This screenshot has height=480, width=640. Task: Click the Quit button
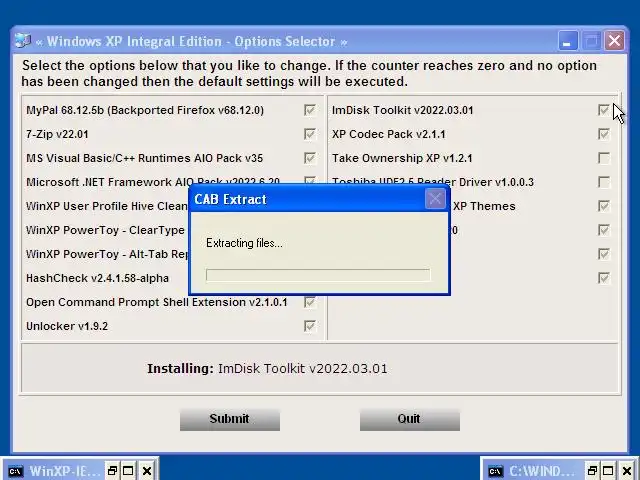point(410,419)
